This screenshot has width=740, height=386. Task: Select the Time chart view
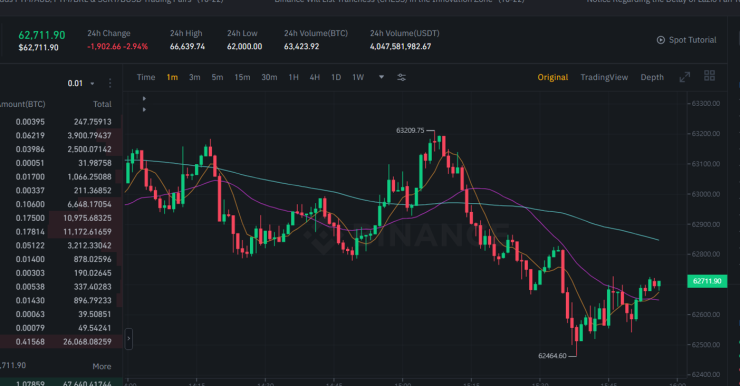click(x=146, y=77)
